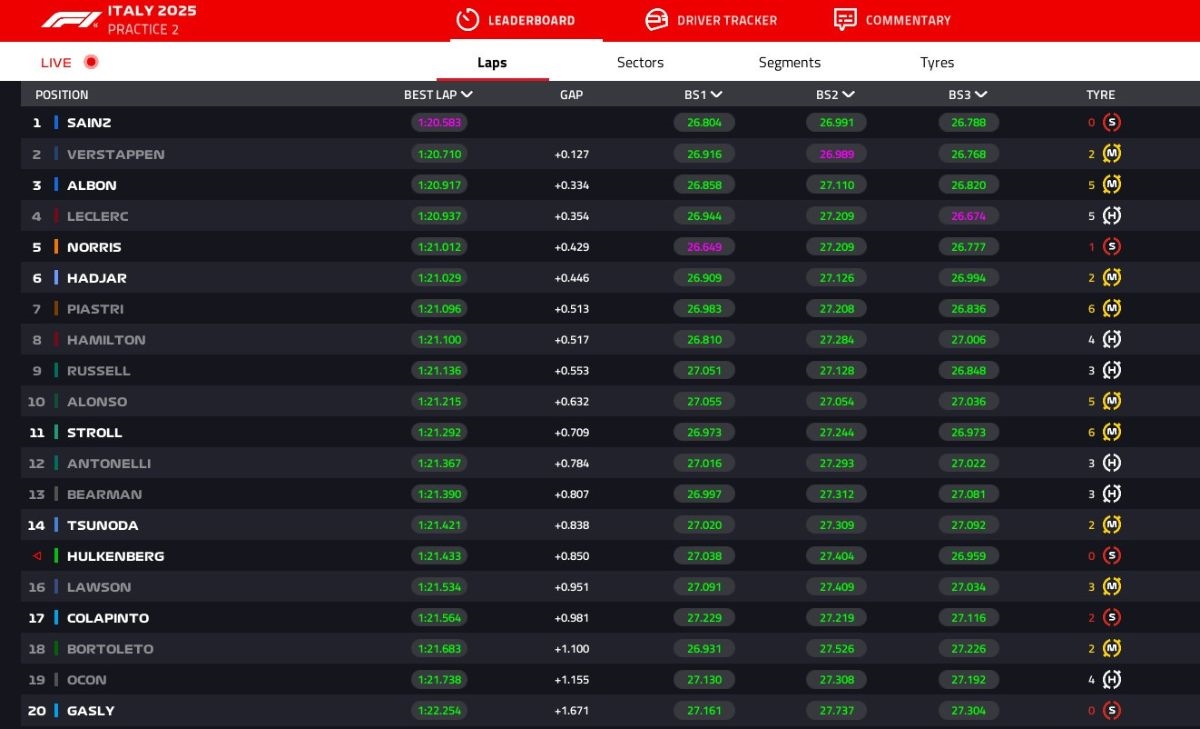Click Verstappen's medium tyre icon

pyautogui.click(x=1111, y=154)
